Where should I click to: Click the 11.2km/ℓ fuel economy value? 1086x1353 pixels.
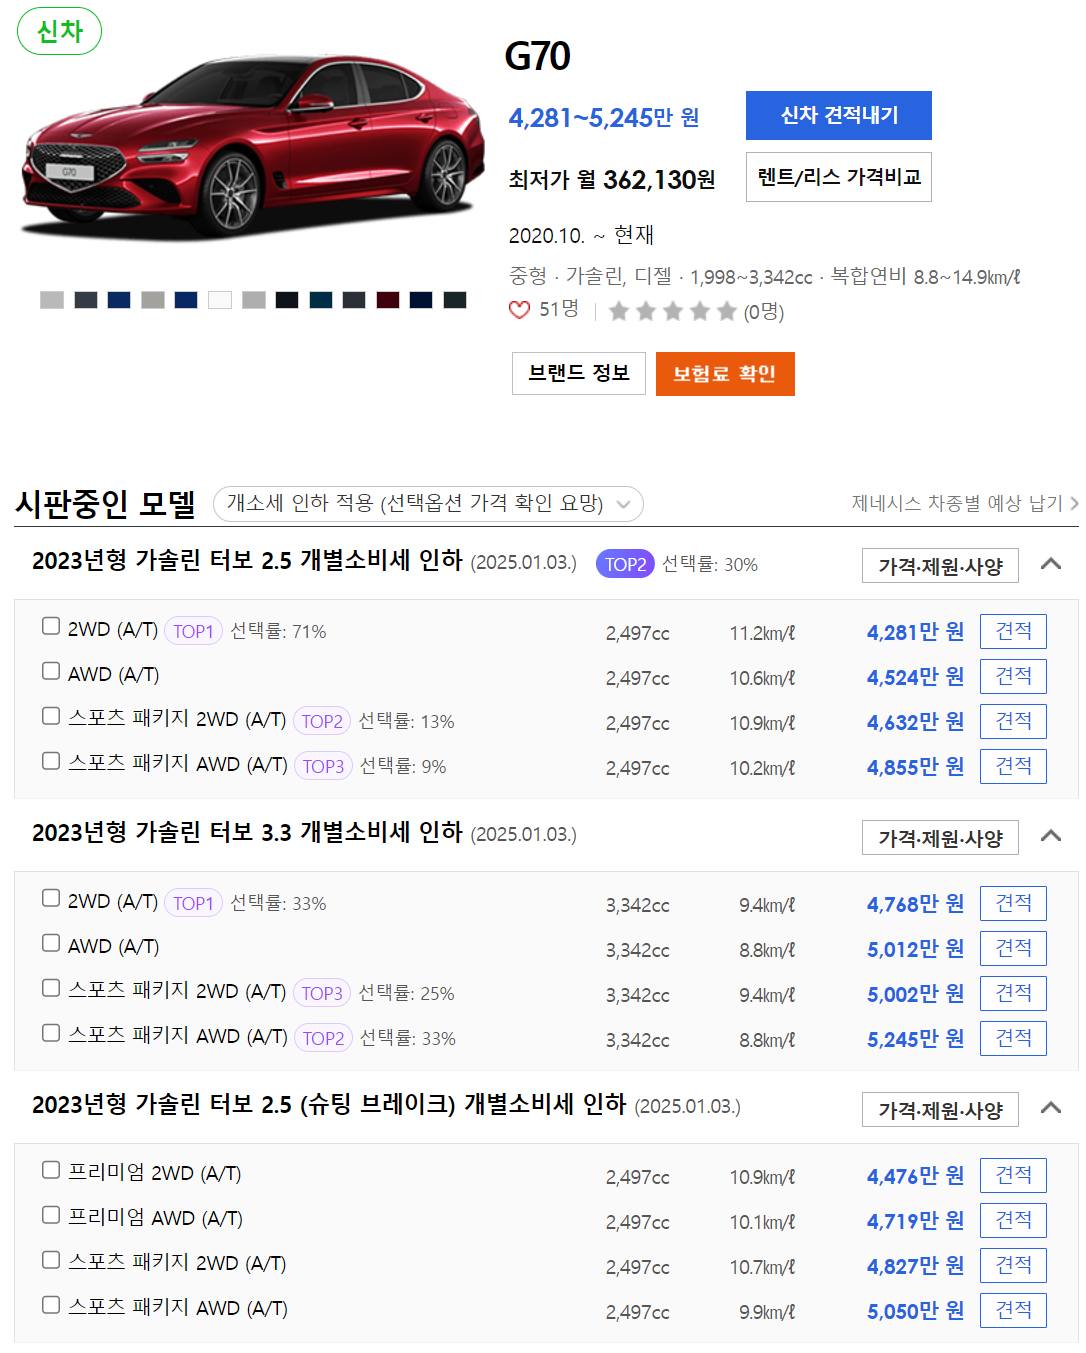pos(762,633)
